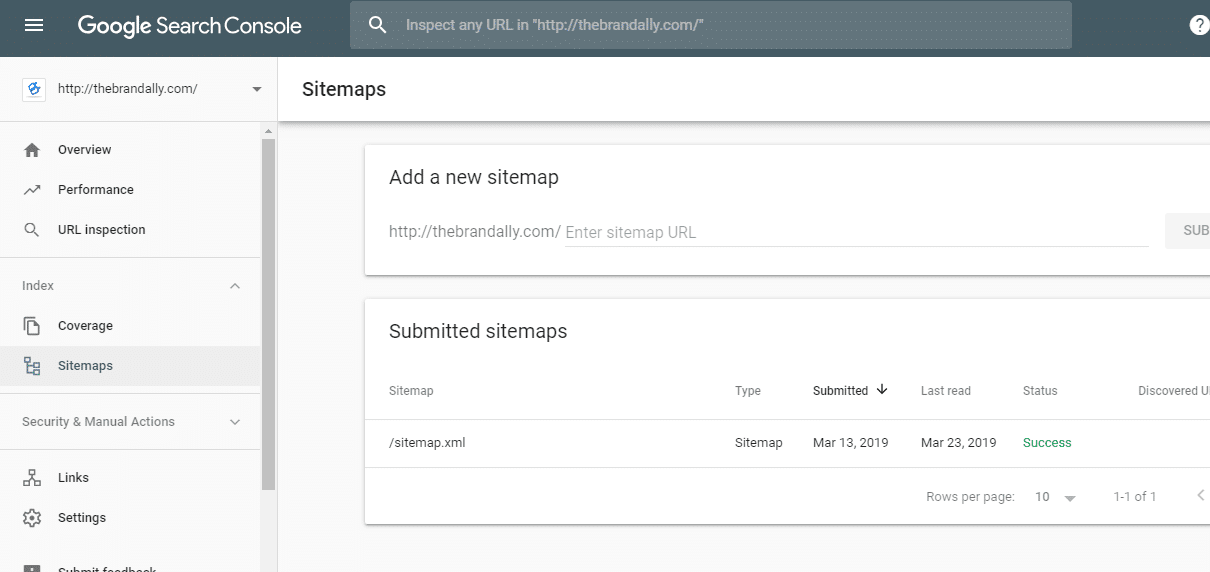Expand Security & Manual Actions chevron
This screenshot has height=572, width=1210.
tap(235, 422)
